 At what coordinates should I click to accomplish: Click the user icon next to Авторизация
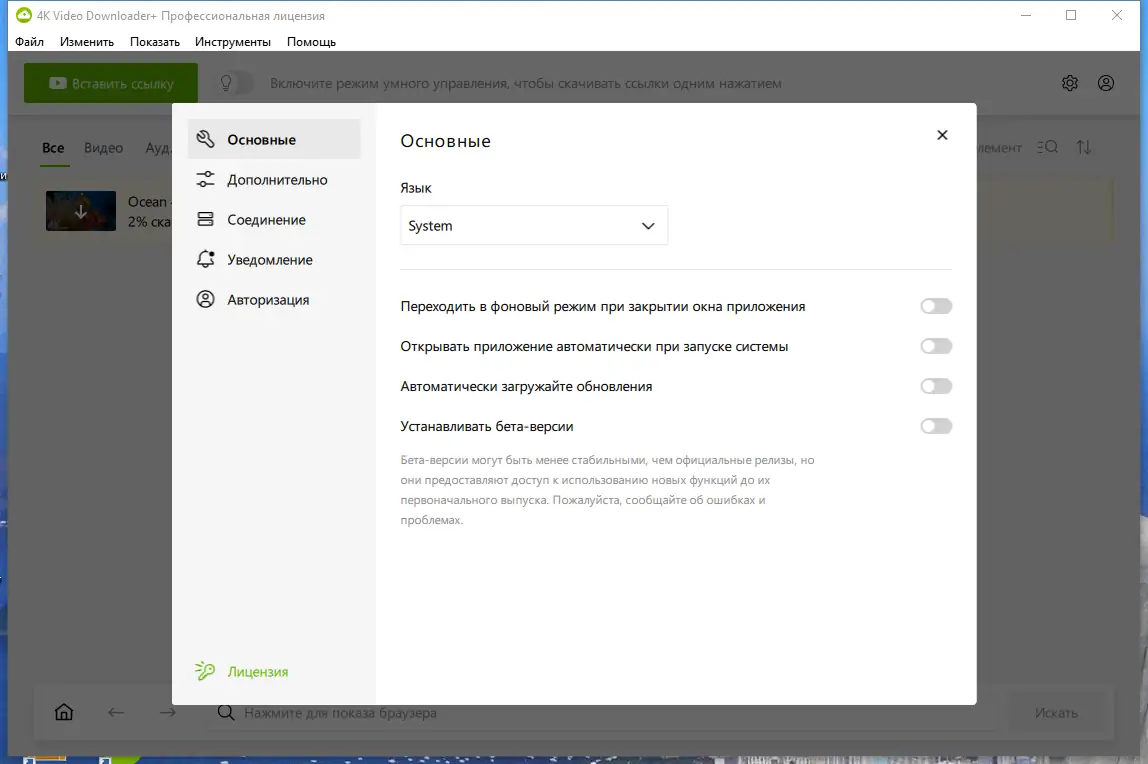206,299
